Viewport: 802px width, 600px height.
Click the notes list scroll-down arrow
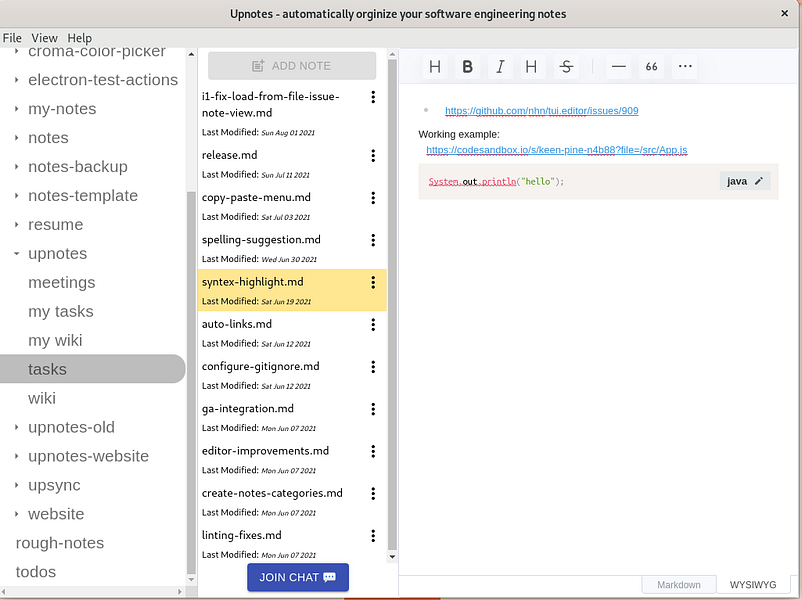pyautogui.click(x=392, y=557)
